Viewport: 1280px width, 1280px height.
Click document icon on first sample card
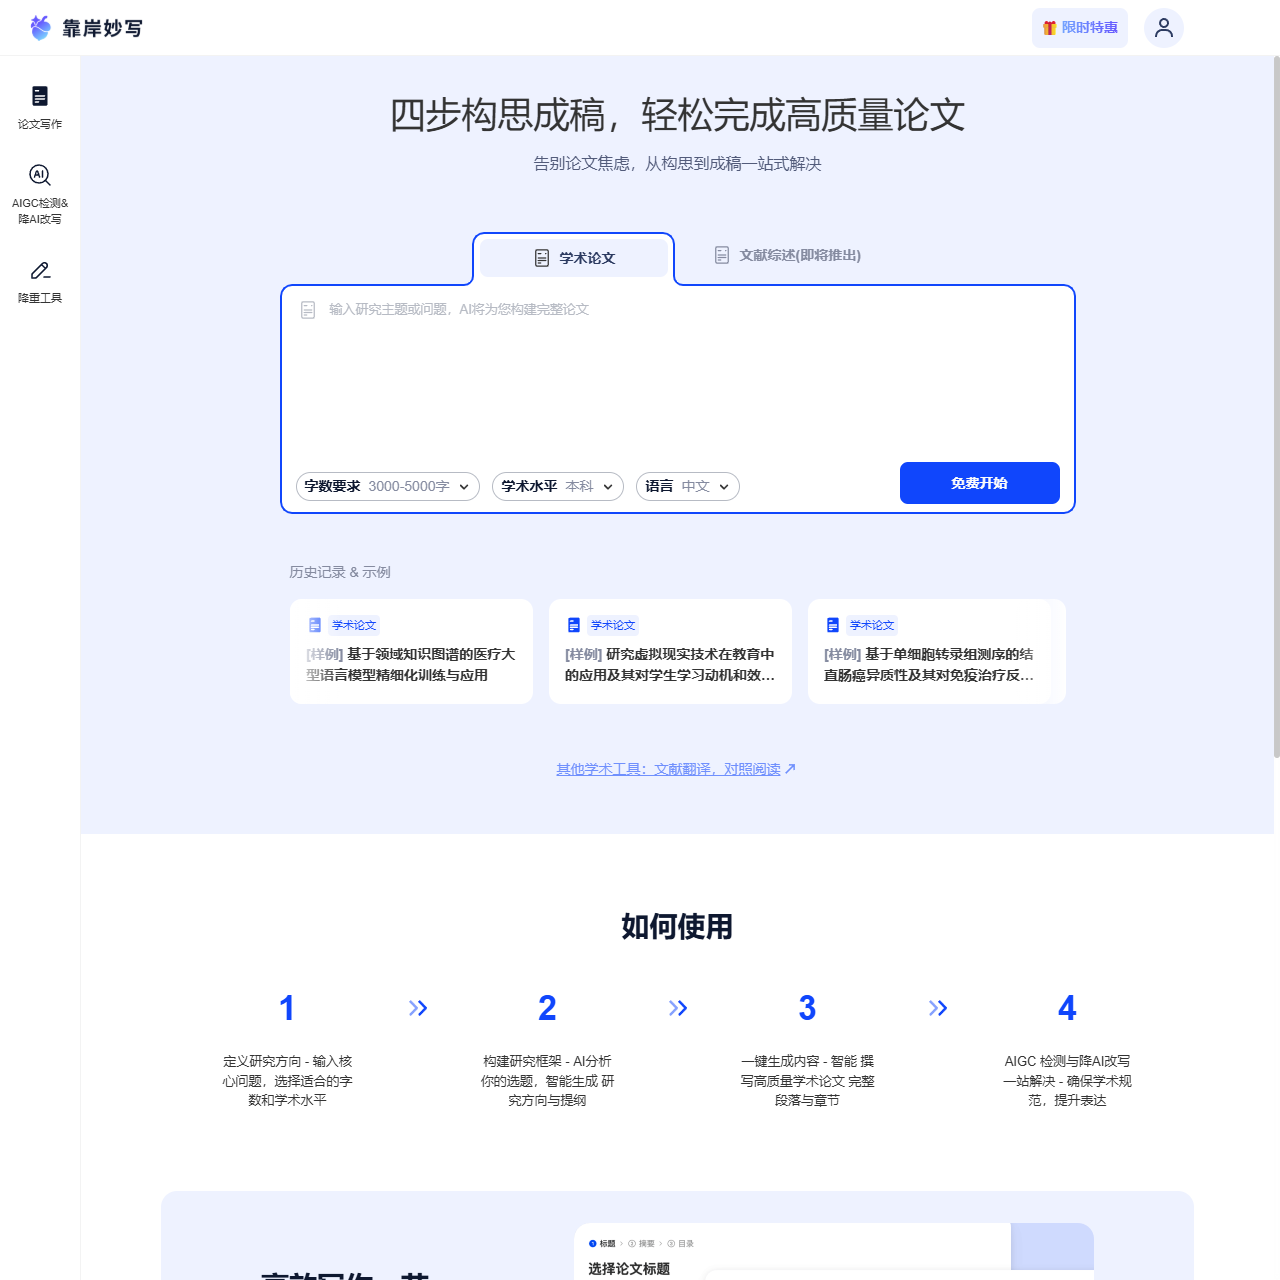click(315, 625)
